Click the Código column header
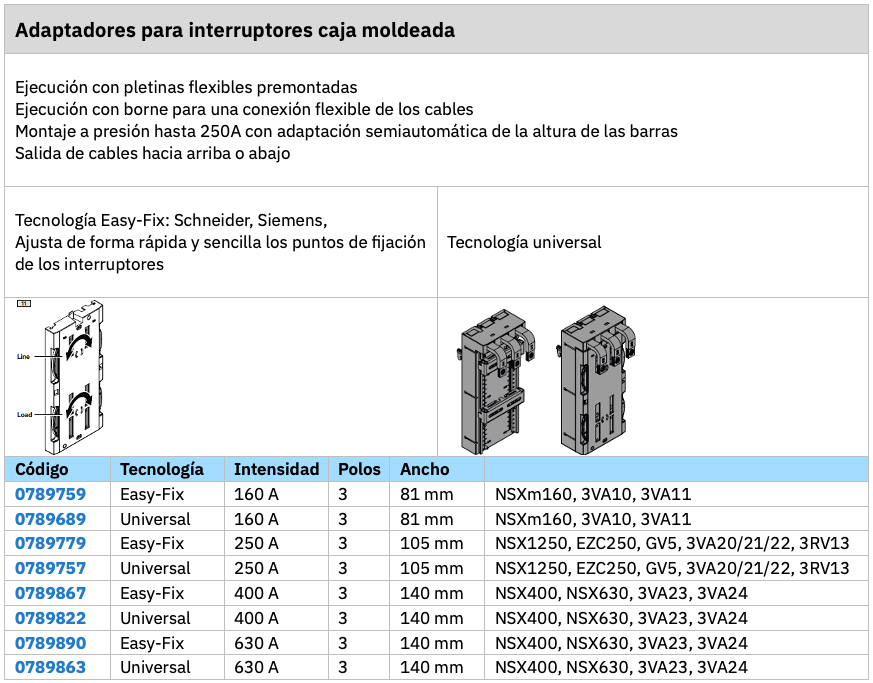 (40, 469)
